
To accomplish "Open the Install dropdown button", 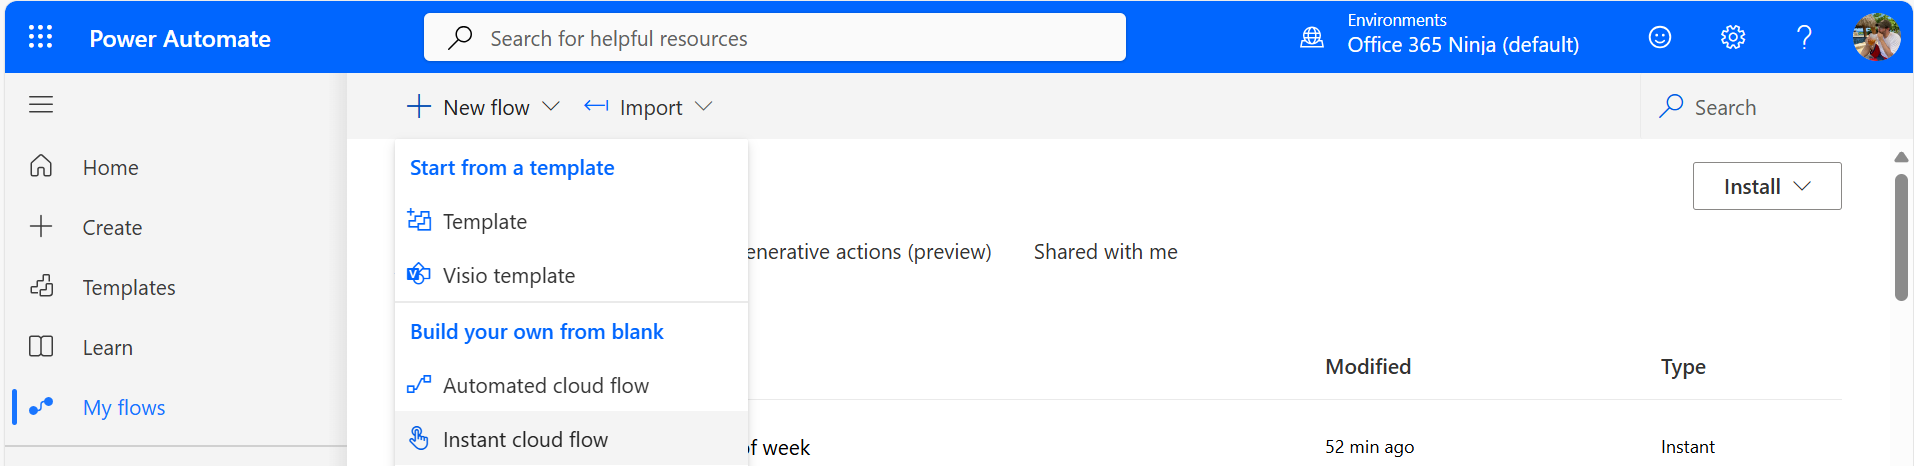I will (1766, 186).
